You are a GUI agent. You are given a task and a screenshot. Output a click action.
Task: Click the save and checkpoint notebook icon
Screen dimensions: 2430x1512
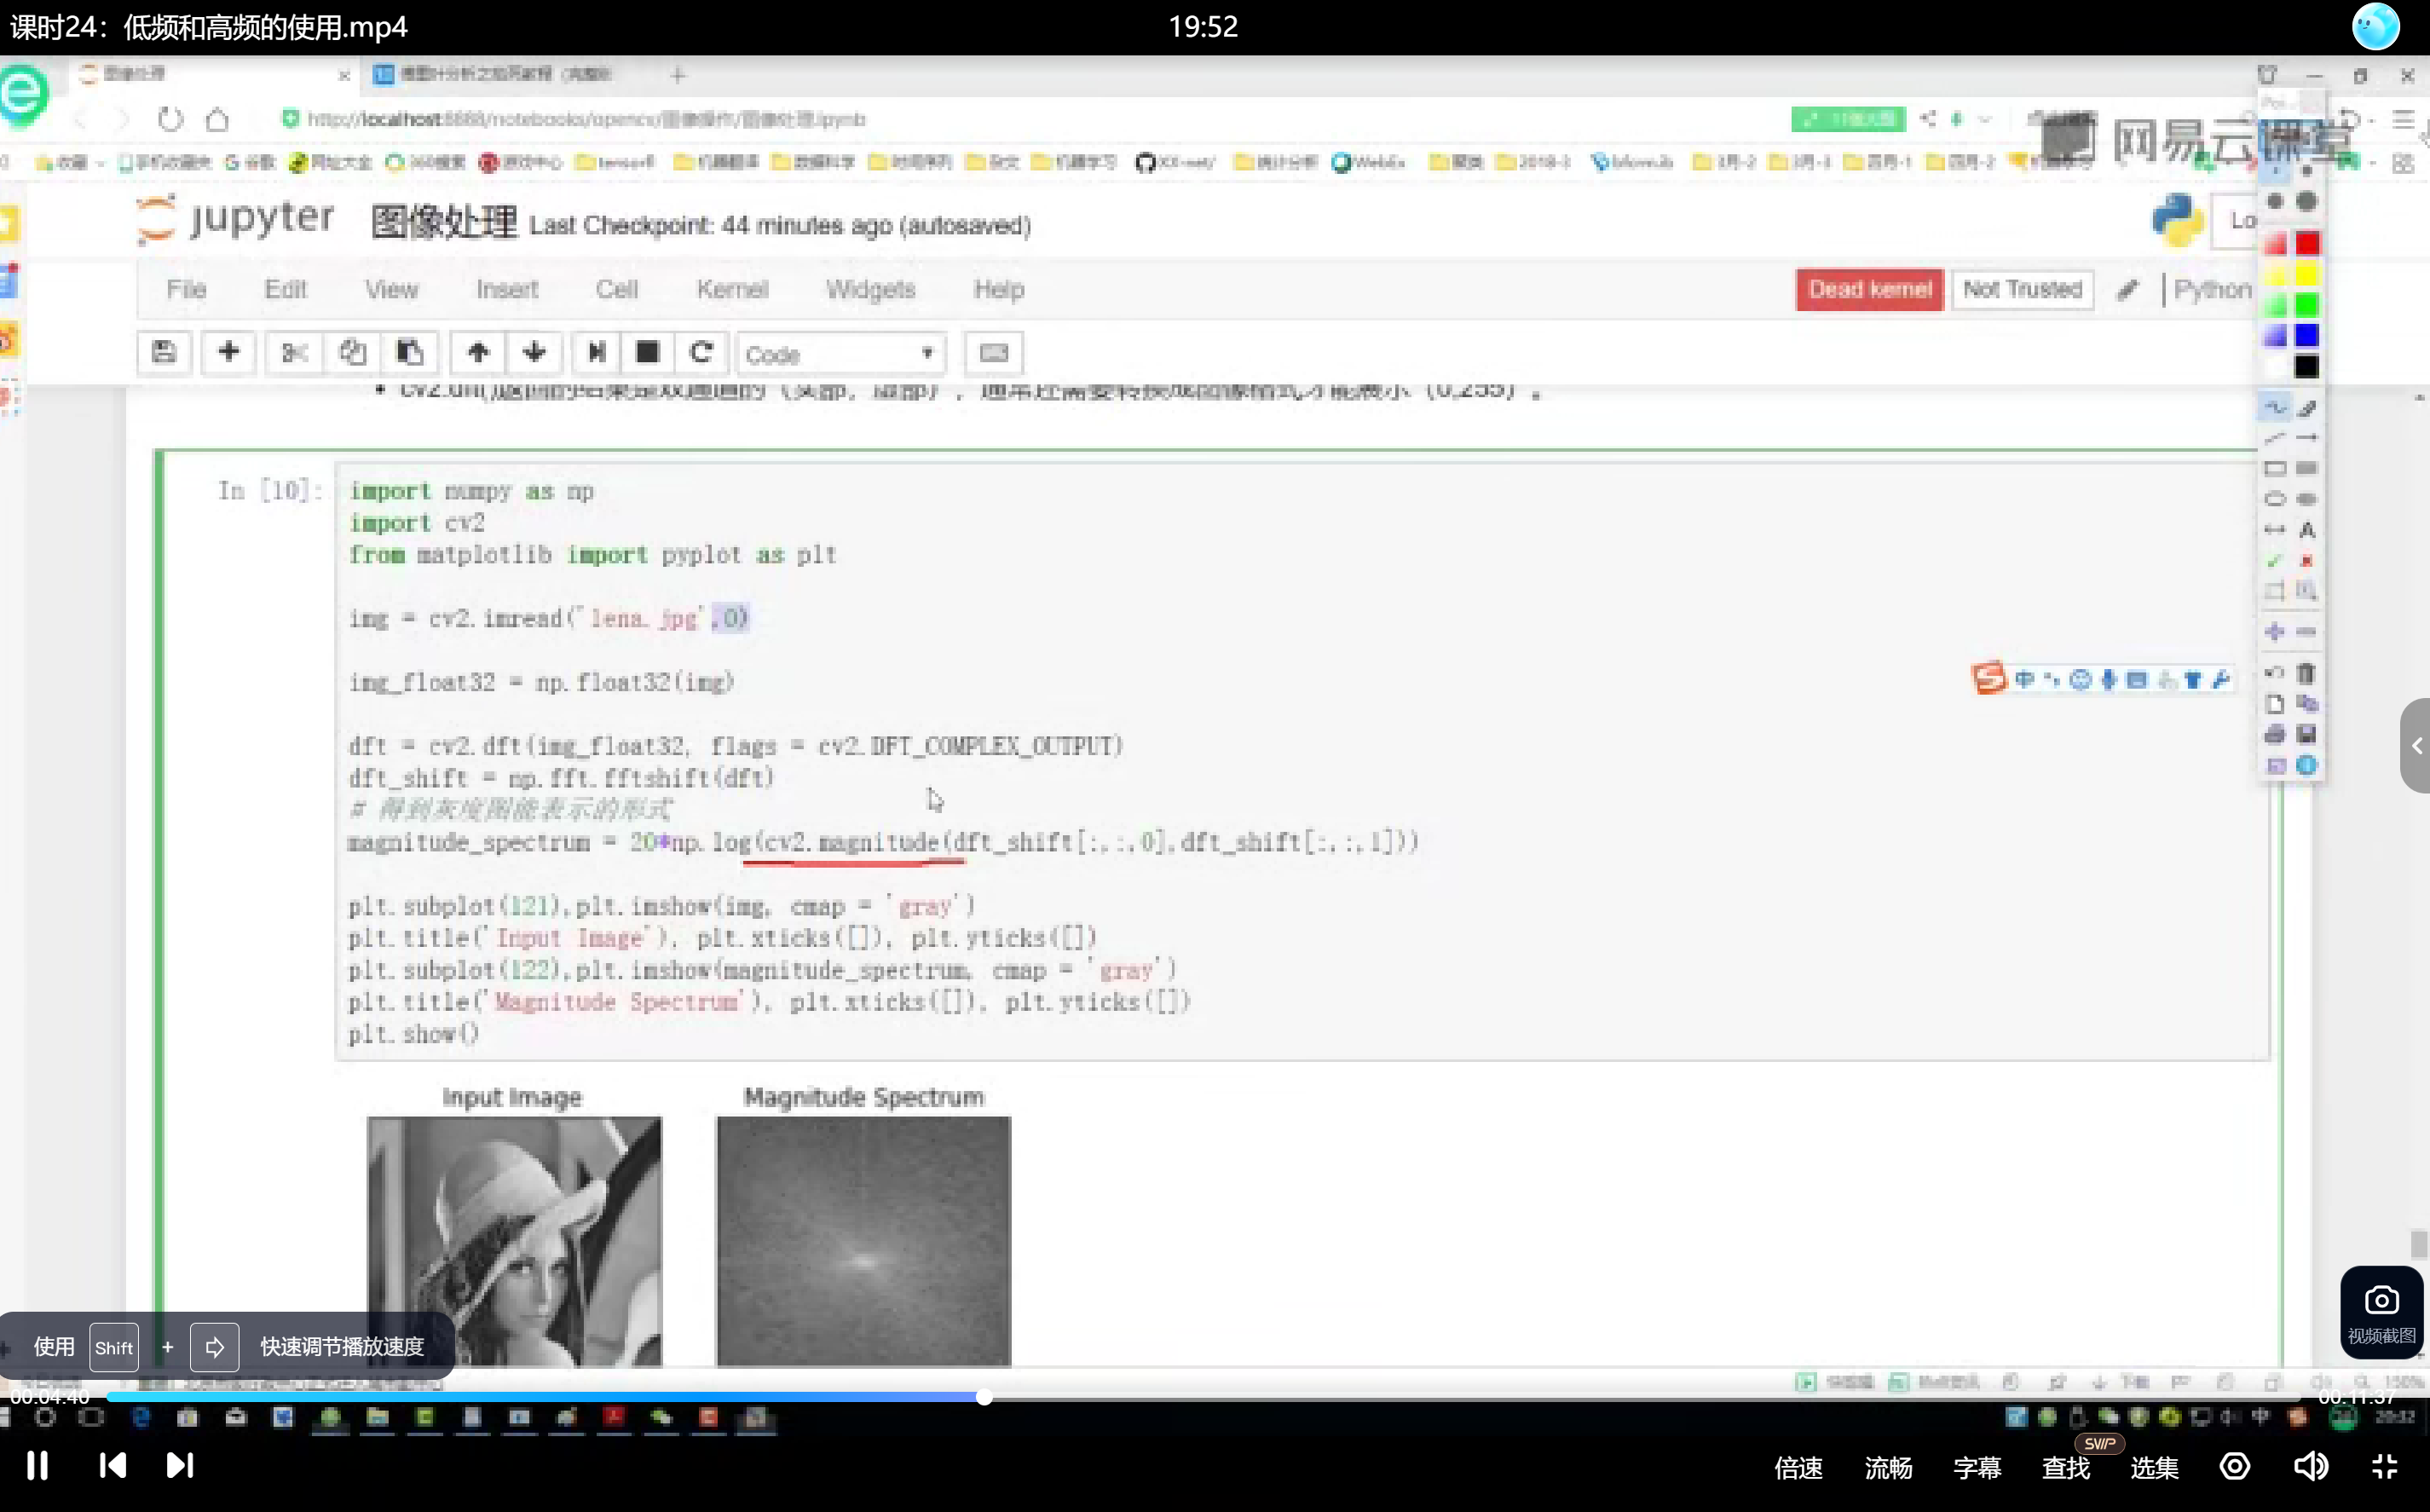(x=164, y=353)
